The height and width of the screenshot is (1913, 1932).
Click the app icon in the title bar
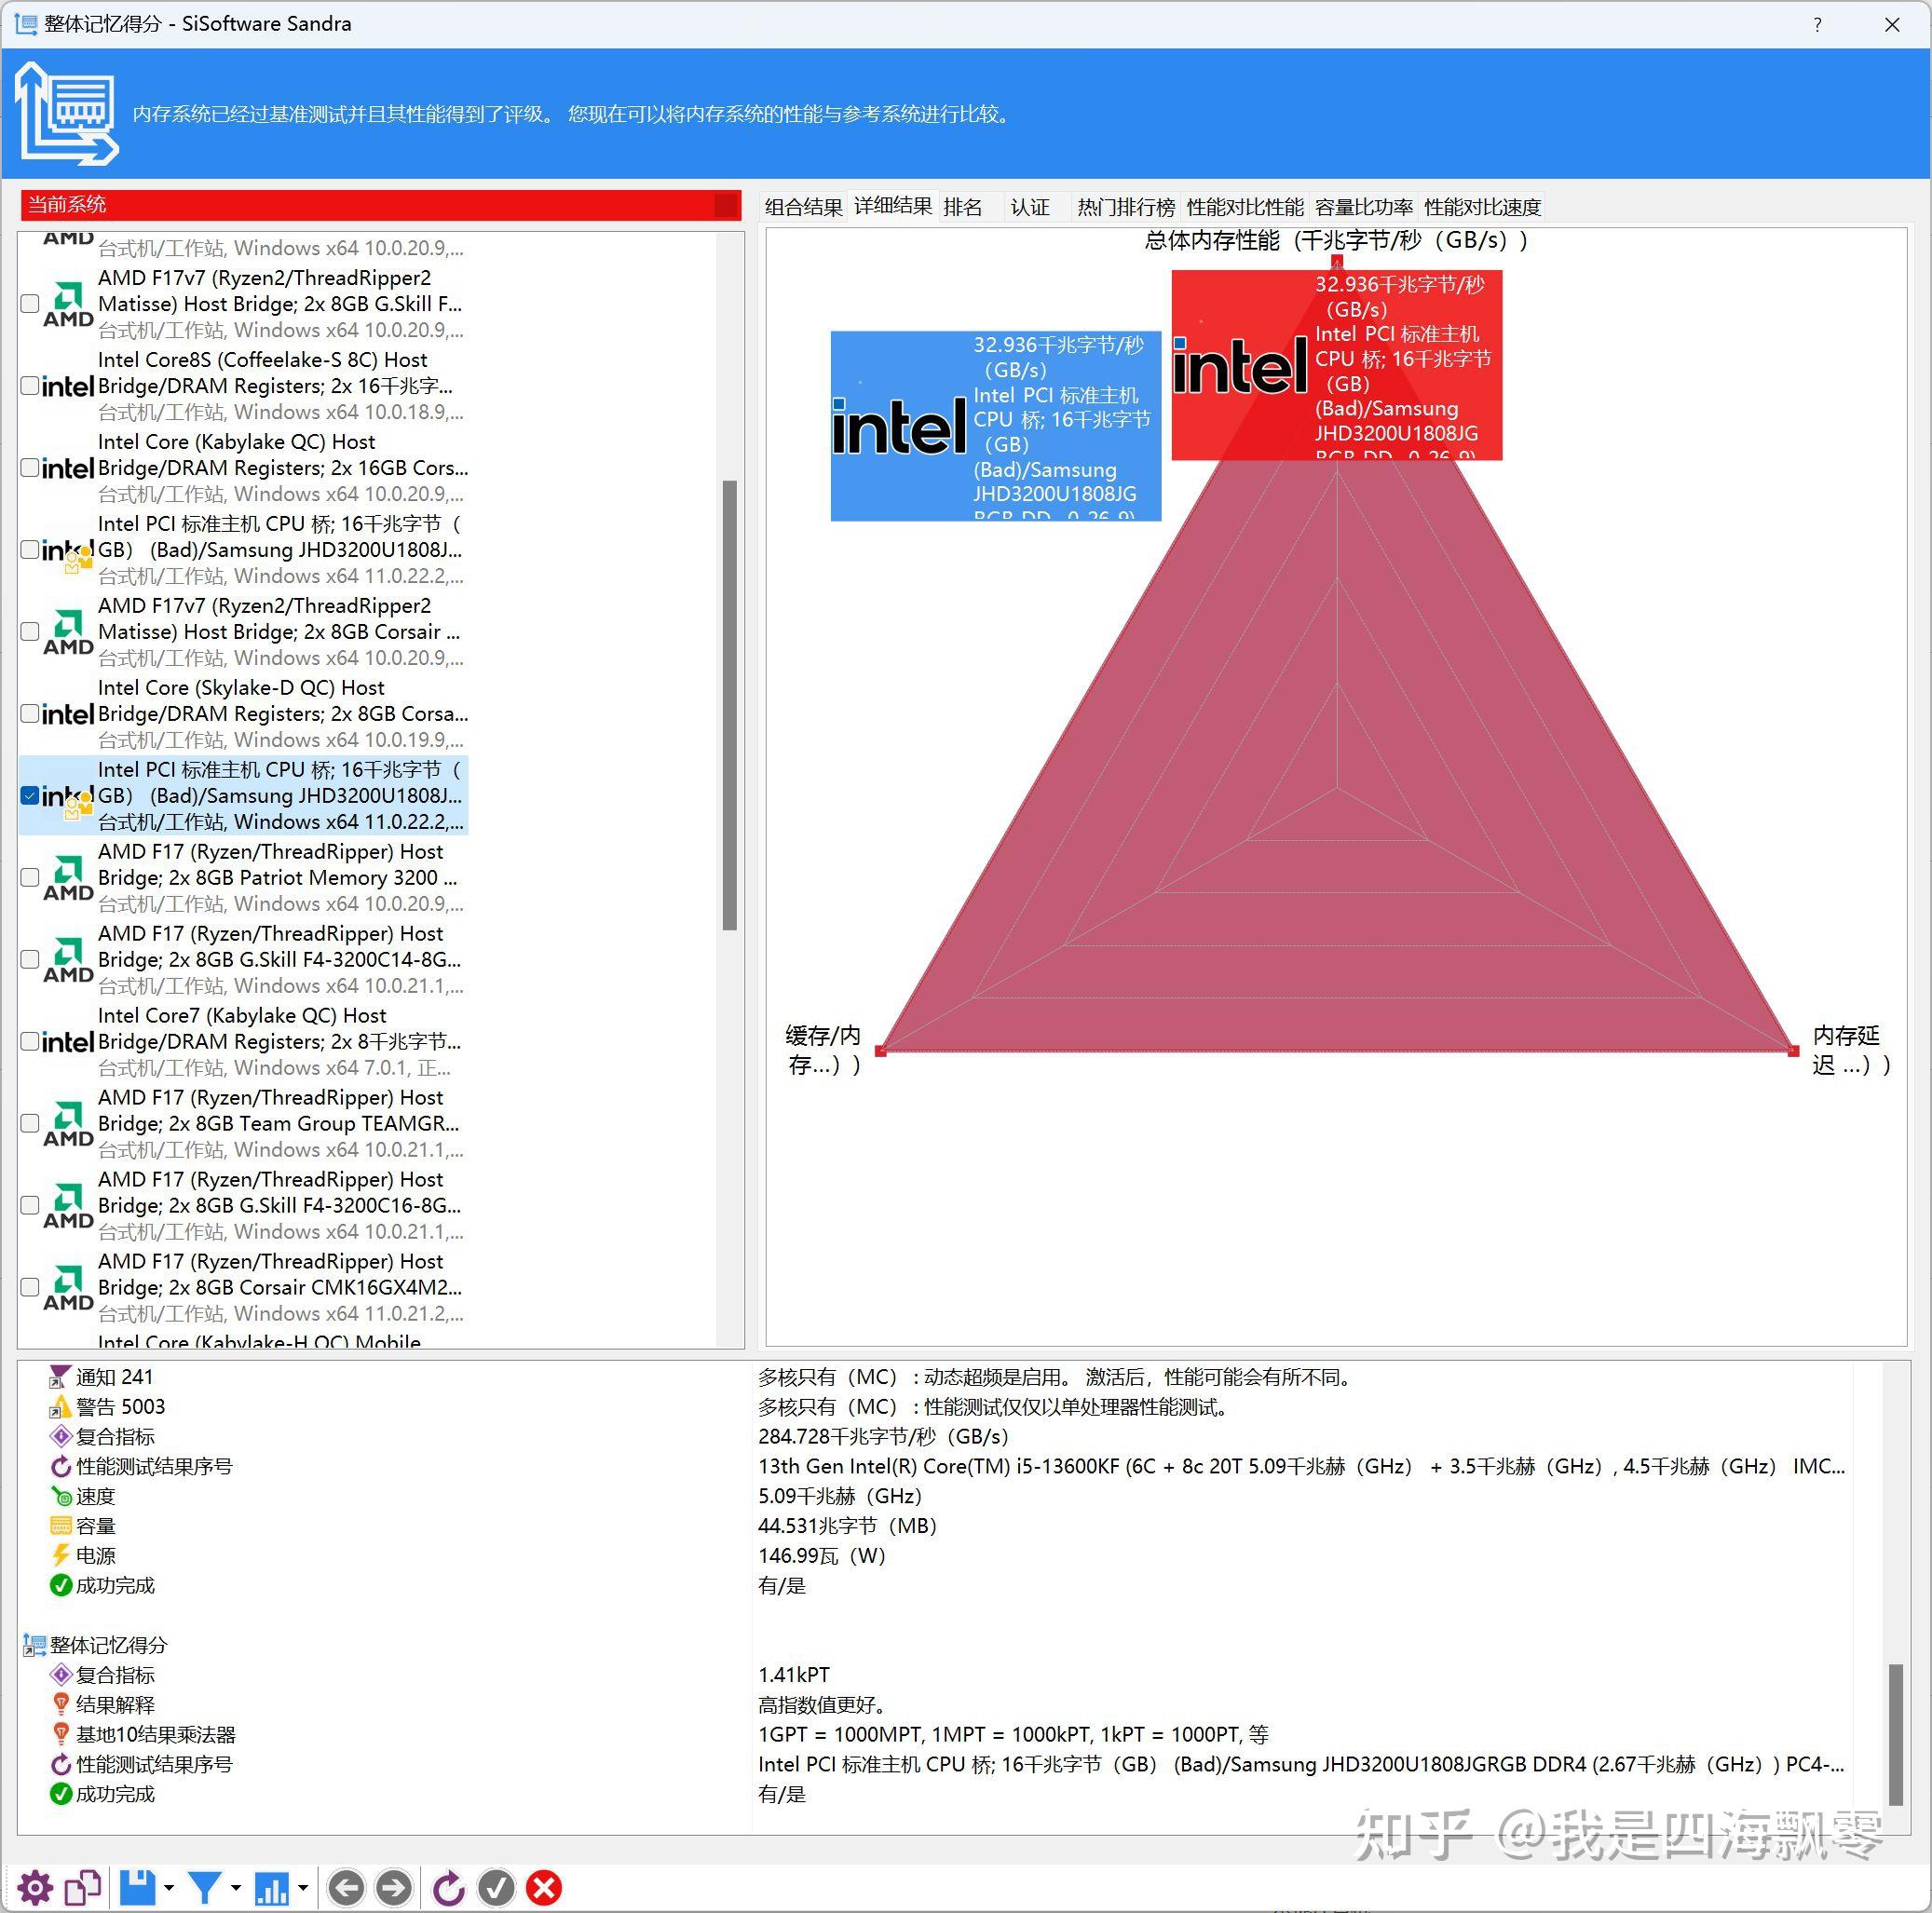coord(25,24)
